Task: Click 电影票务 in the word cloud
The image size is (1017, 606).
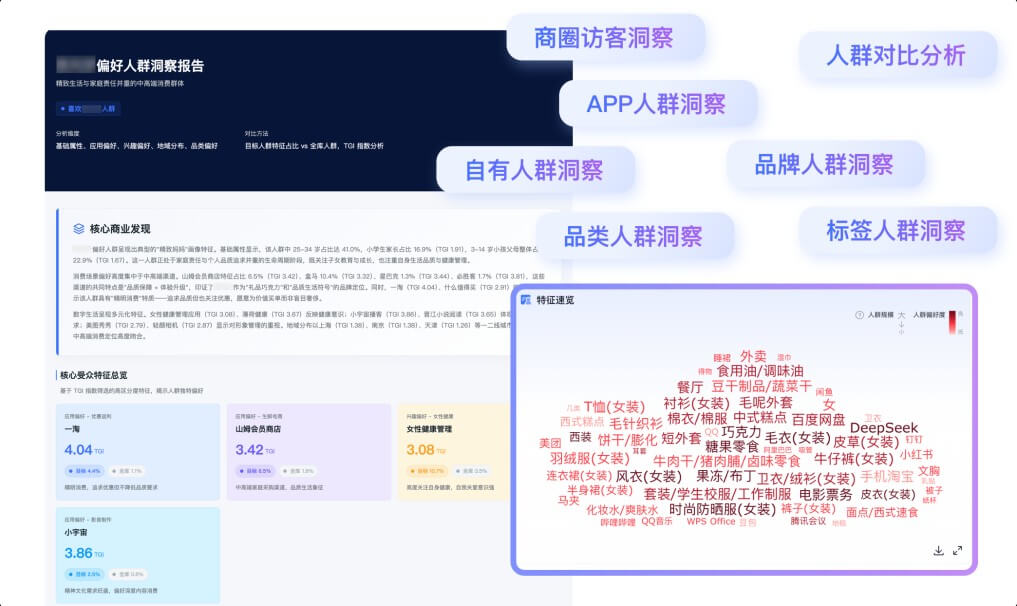Action: click(826, 494)
